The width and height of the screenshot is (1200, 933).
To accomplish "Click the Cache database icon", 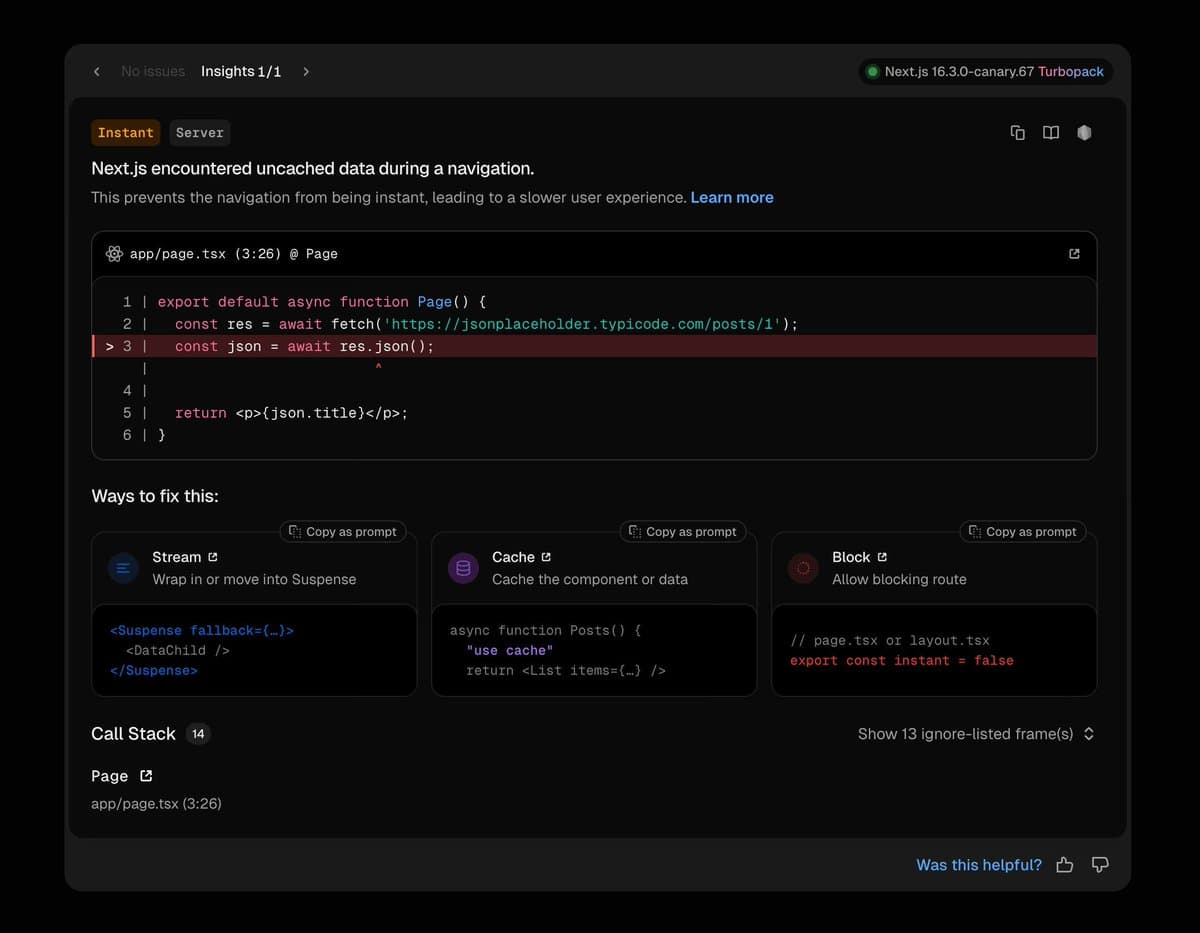I will pyautogui.click(x=463, y=569).
